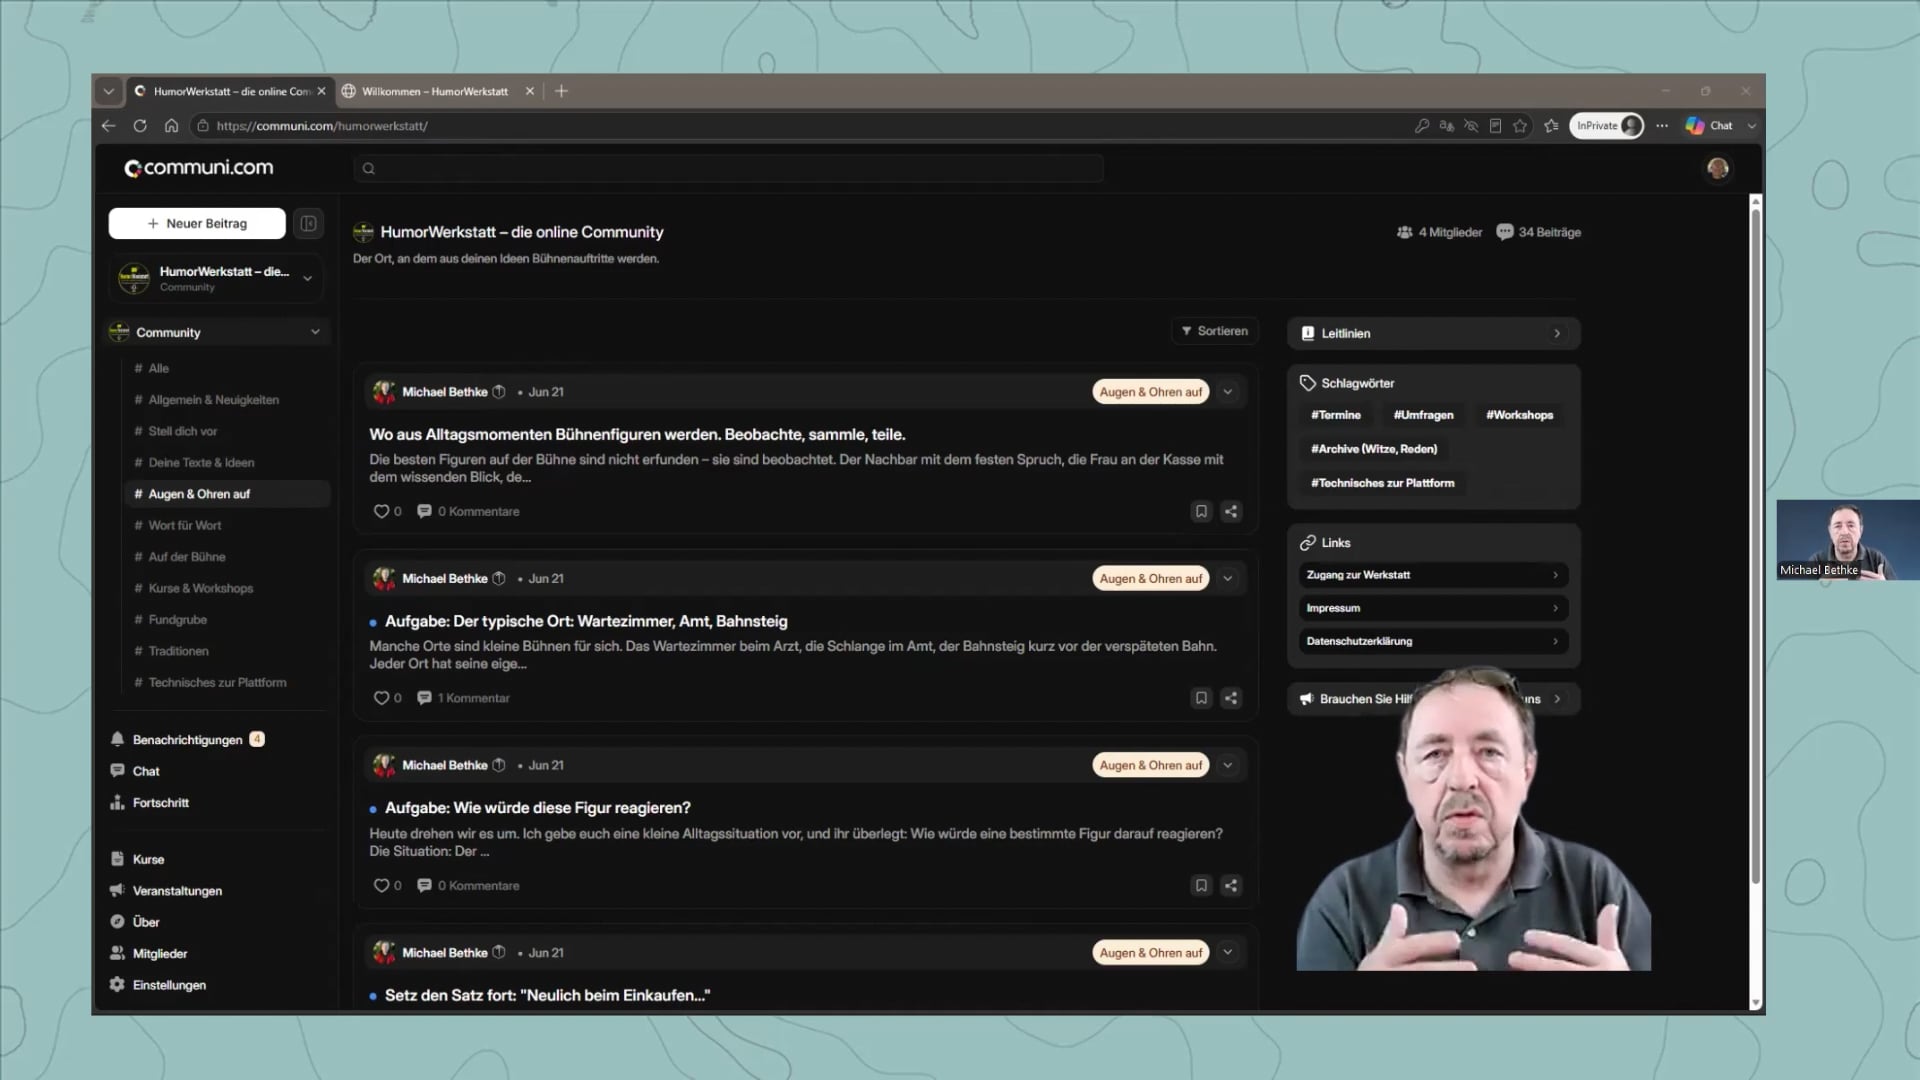Add the page to favorites with the star icon

[x=1520, y=126]
